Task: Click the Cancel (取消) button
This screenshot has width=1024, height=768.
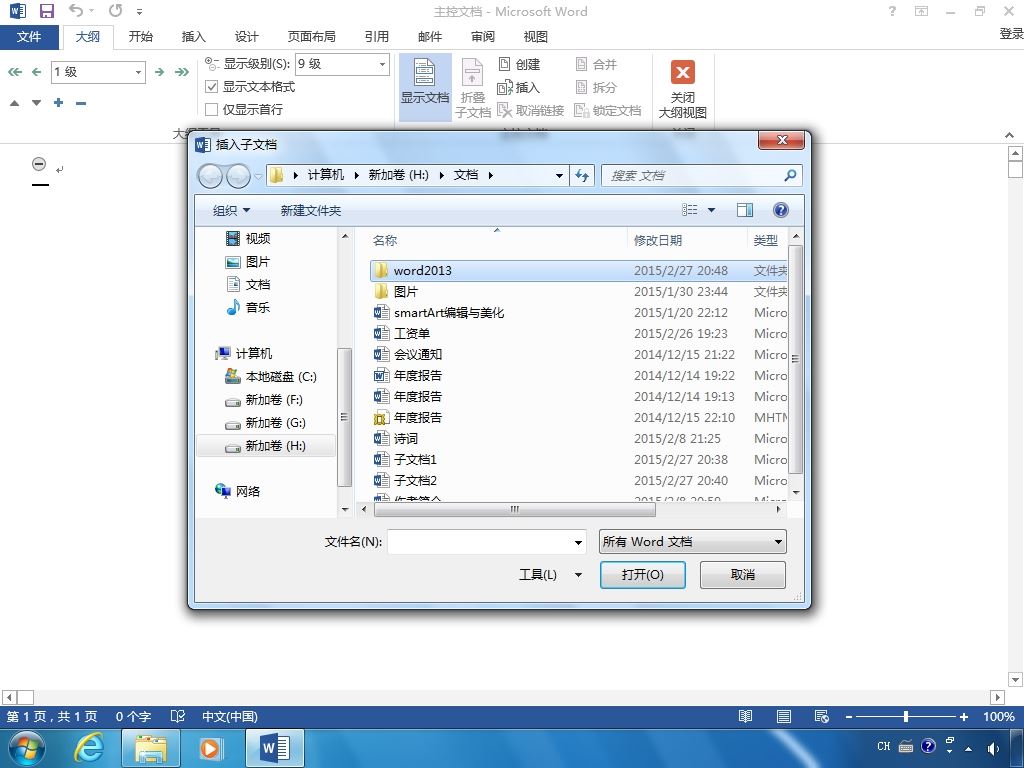Action: [x=743, y=575]
